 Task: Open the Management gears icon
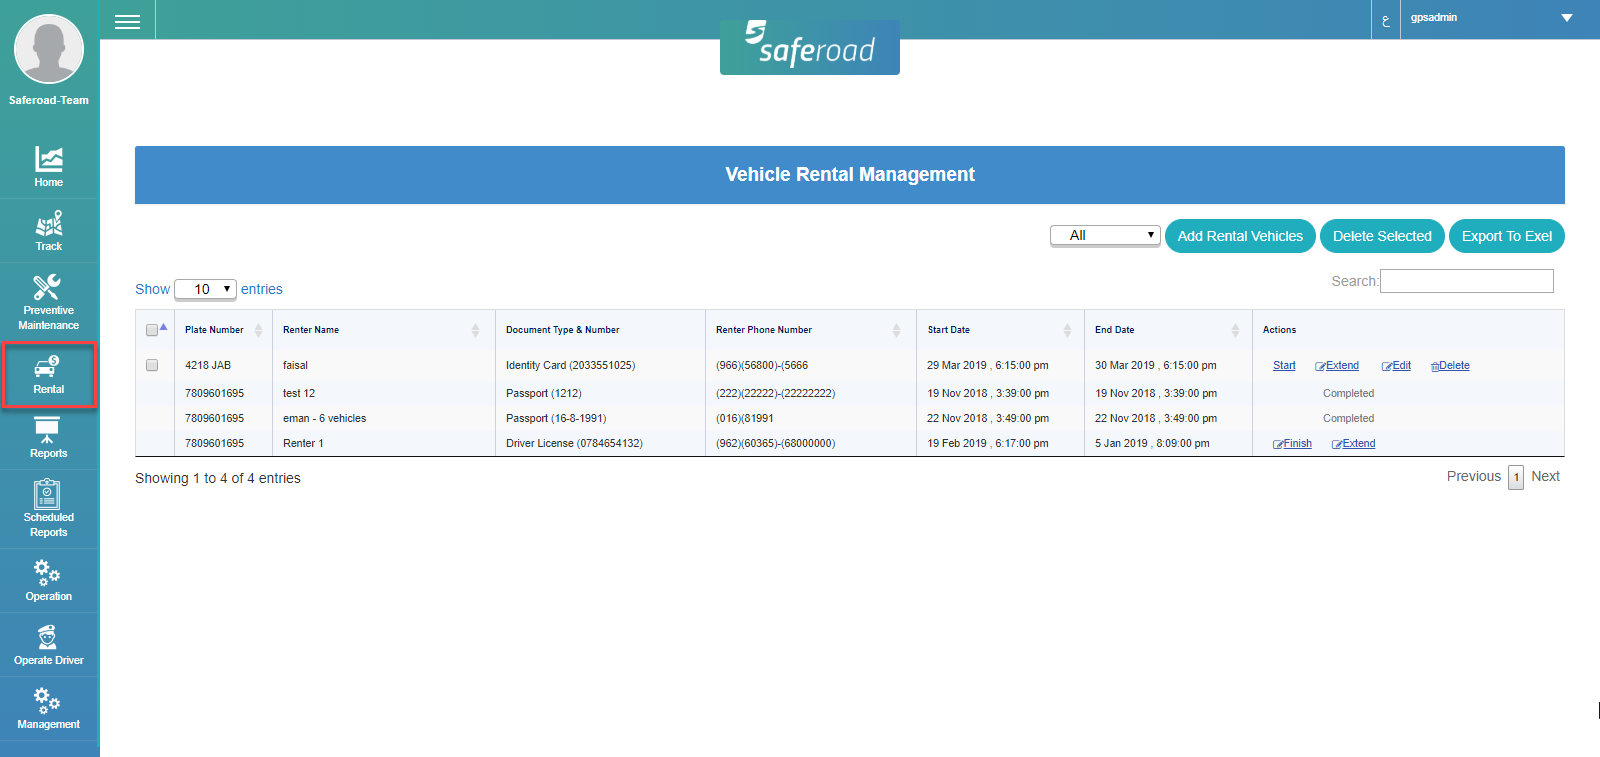coord(48,701)
